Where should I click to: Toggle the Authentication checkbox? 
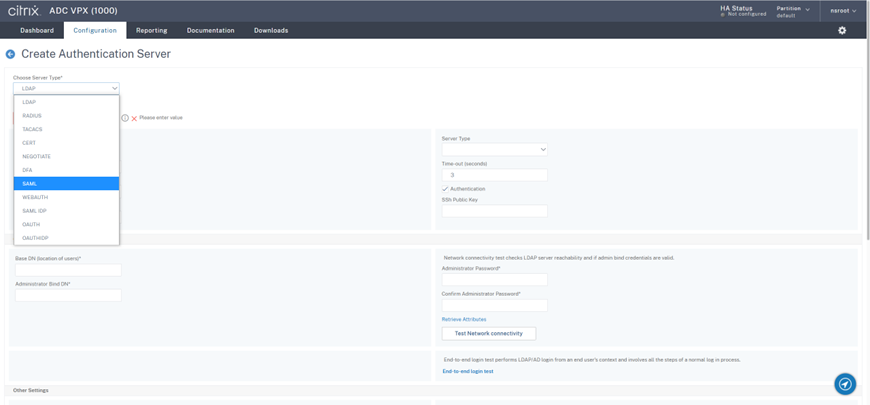(x=445, y=189)
